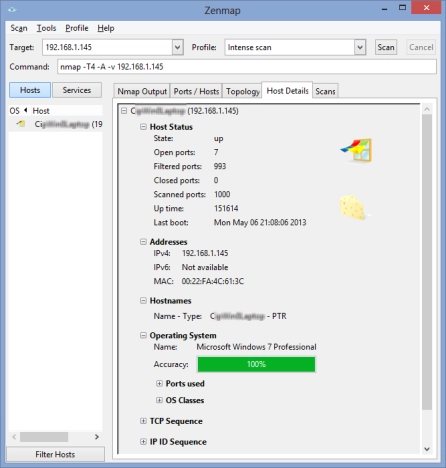Click the Target input field

[x=107, y=47]
